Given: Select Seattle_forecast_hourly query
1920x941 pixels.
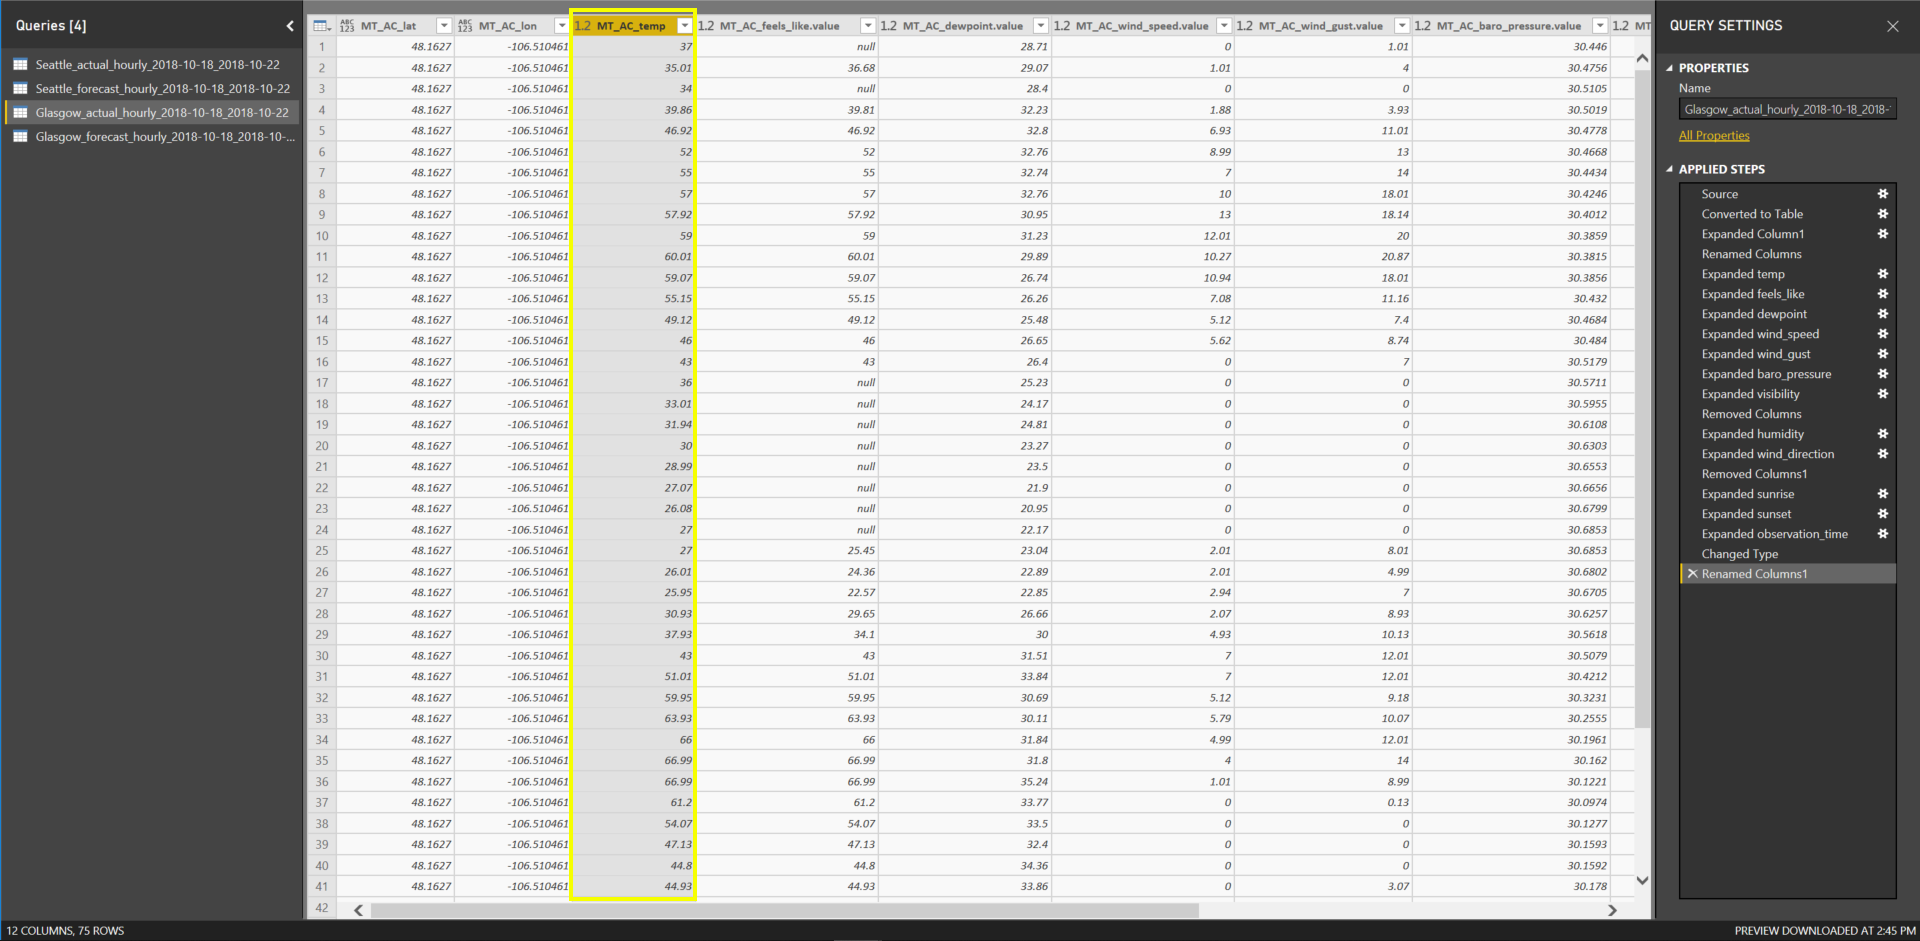Looking at the screenshot, I should coord(153,89).
